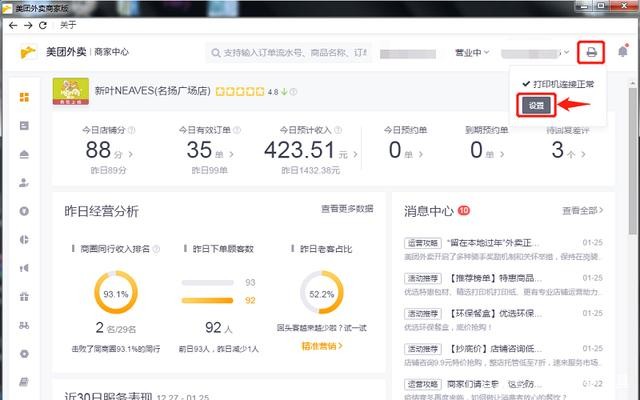640x400 pixels.
Task: Click the 92 人 customer count
Action: coord(218,327)
